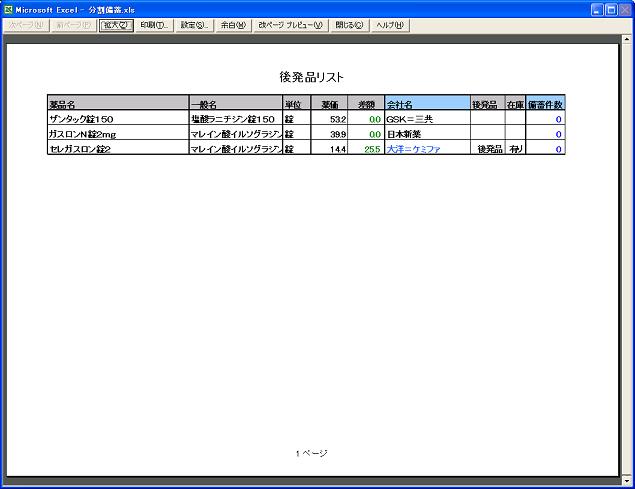Viewport: 635px width, 489px height.
Task: Click the 拡大 (Zoom) button
Action: 116,25
